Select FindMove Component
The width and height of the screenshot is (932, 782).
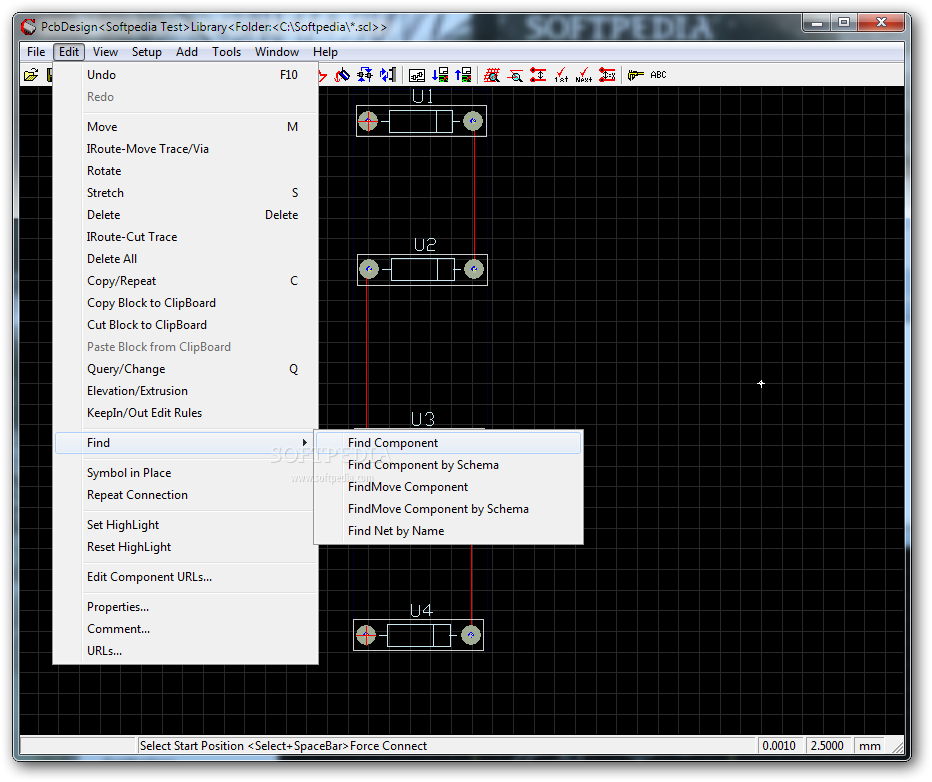(449, 487)
